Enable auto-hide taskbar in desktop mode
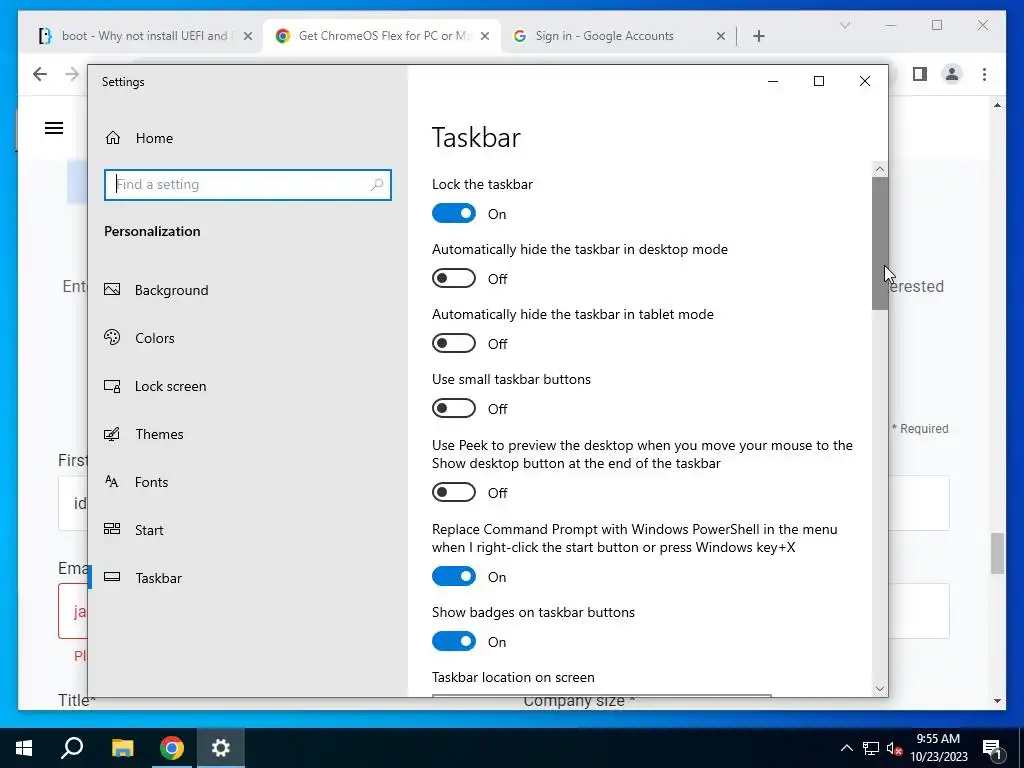Viewport: 1024px width, 768px height. point(454,278)
